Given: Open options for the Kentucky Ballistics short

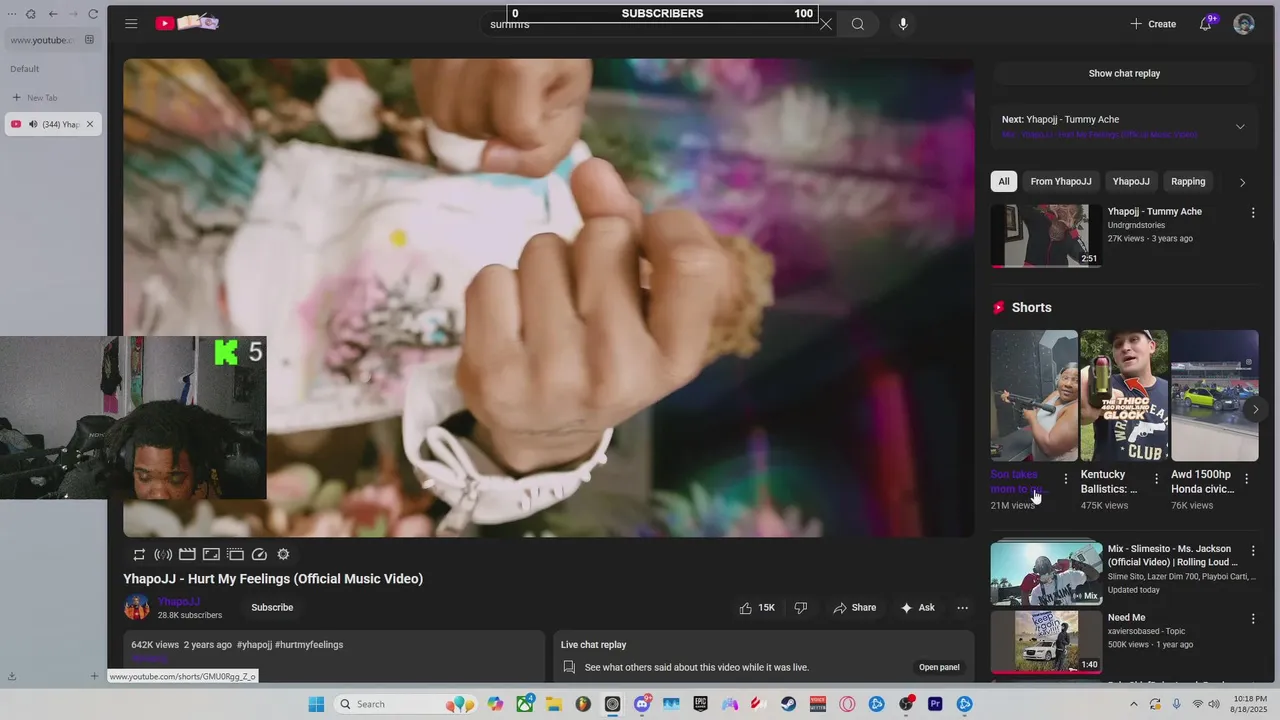Looking at the screenshot, I should click(x=1156, y=479).
